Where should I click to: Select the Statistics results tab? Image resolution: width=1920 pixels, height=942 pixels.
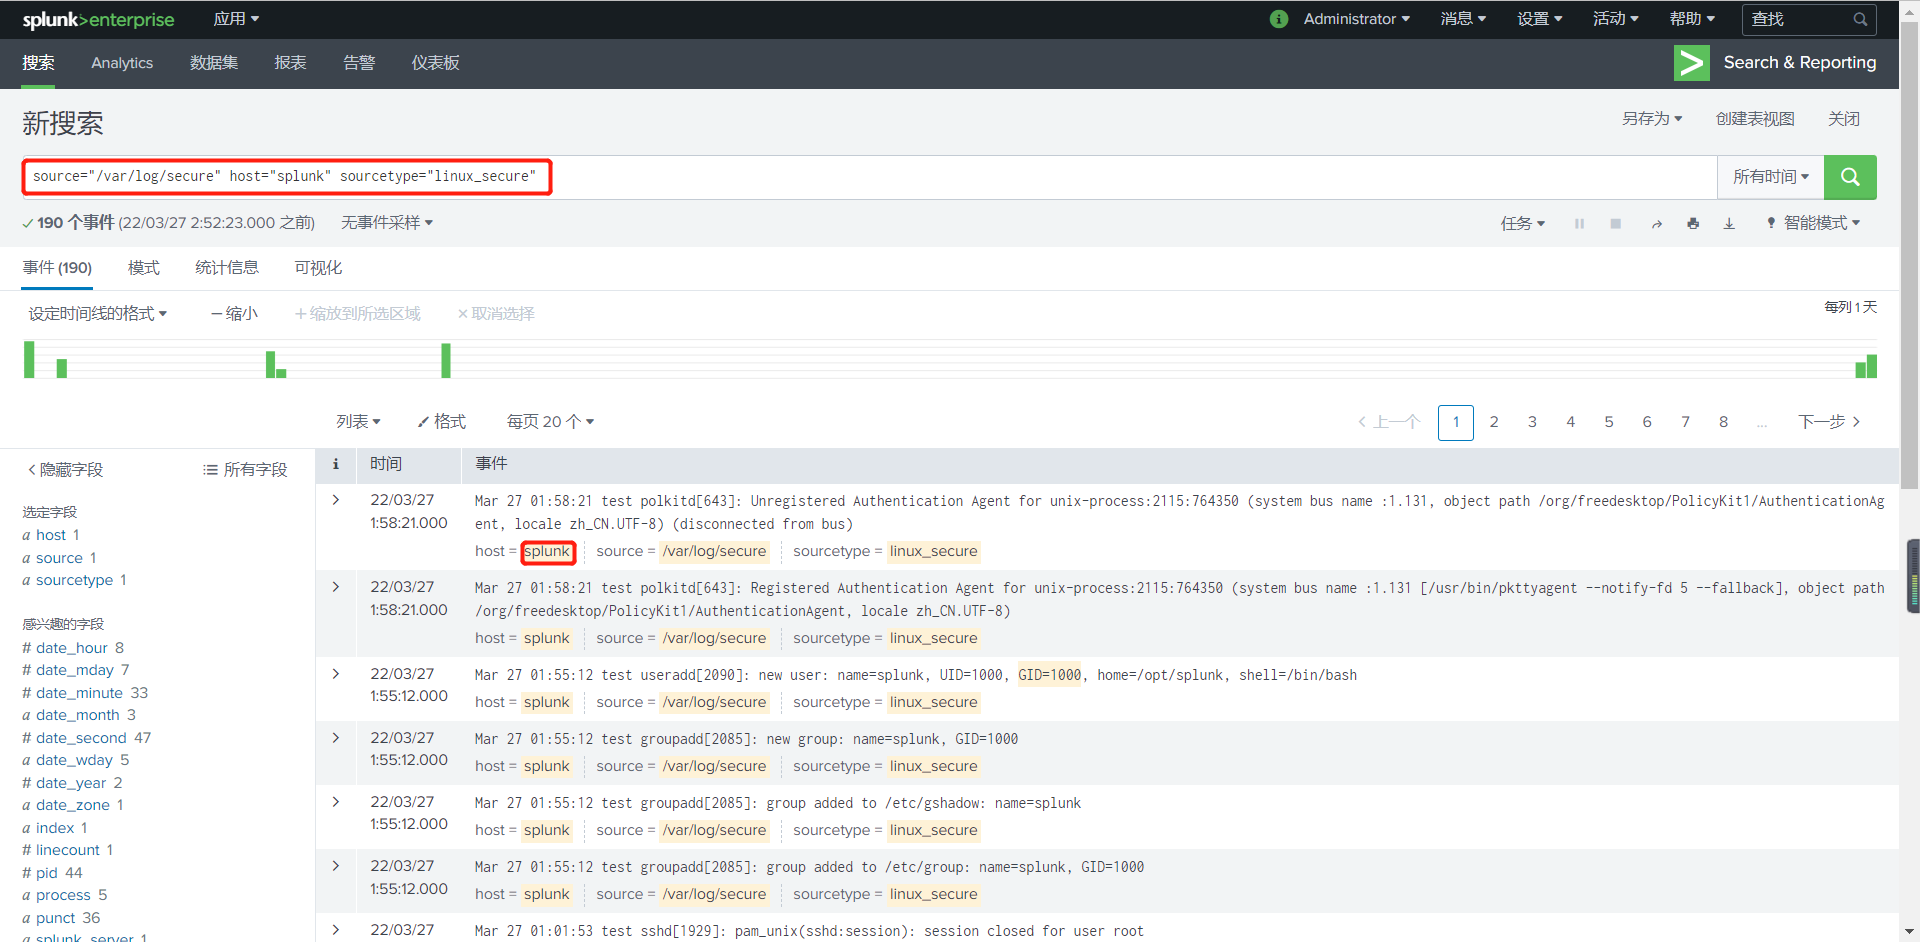coord(227,268)
